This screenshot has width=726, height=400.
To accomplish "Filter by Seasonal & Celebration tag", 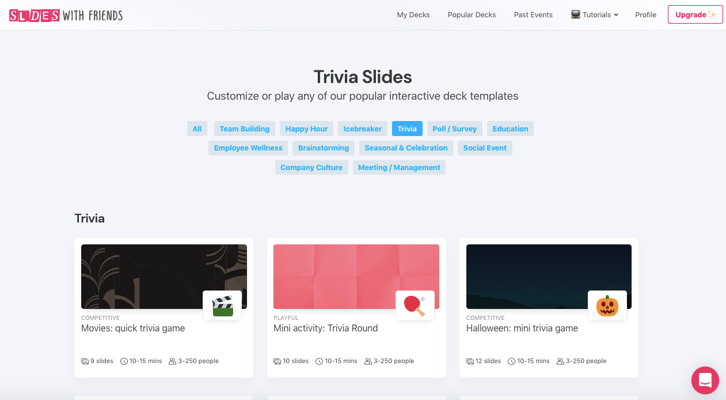I will click(x=406, y=148).
